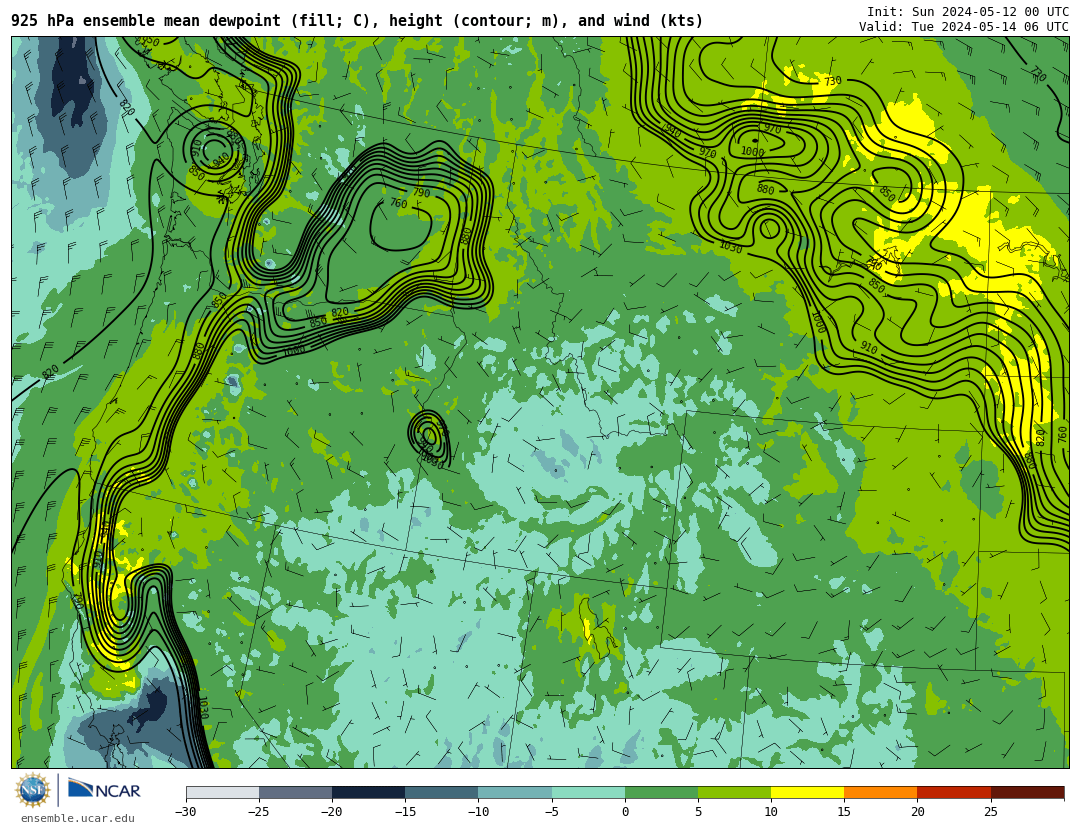Screen dimensions: 1080x831
Task: Pick the light gray -30 to -25 colorbar segment
Action: (222, 793)
